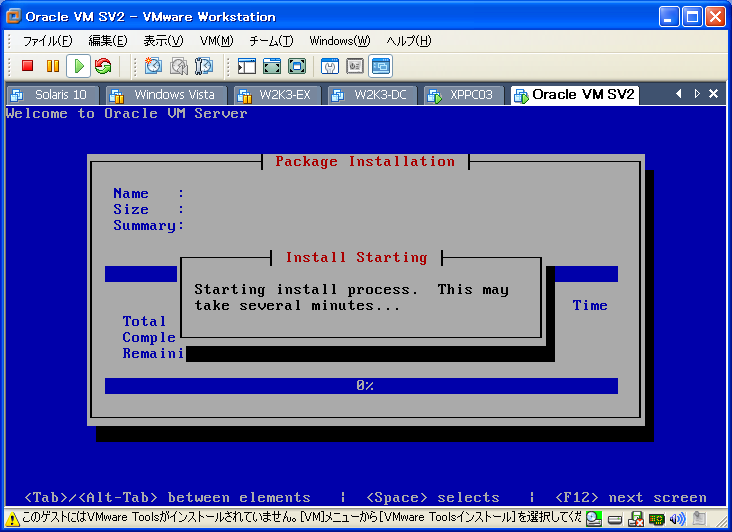Screen dimensions: 732x532
Task: Click the 'Size' label
Action: coord(131,210)
